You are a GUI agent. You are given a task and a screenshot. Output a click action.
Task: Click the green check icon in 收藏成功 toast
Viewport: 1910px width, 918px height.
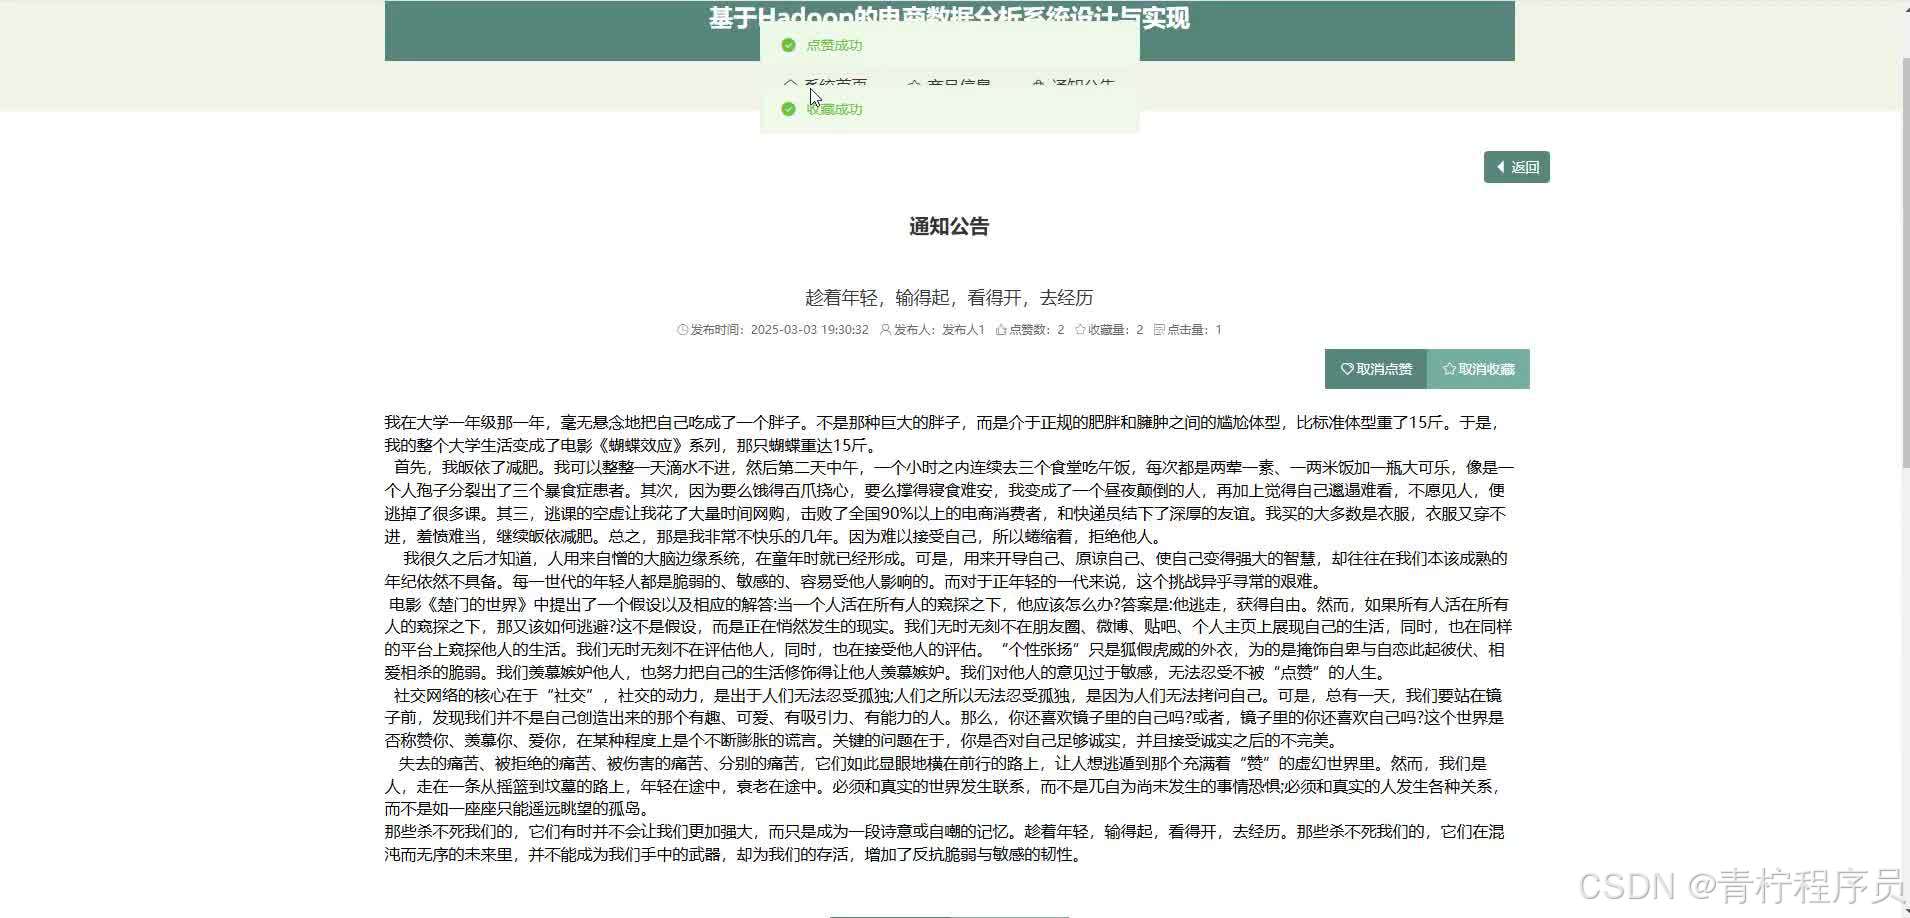coord(789,110)
